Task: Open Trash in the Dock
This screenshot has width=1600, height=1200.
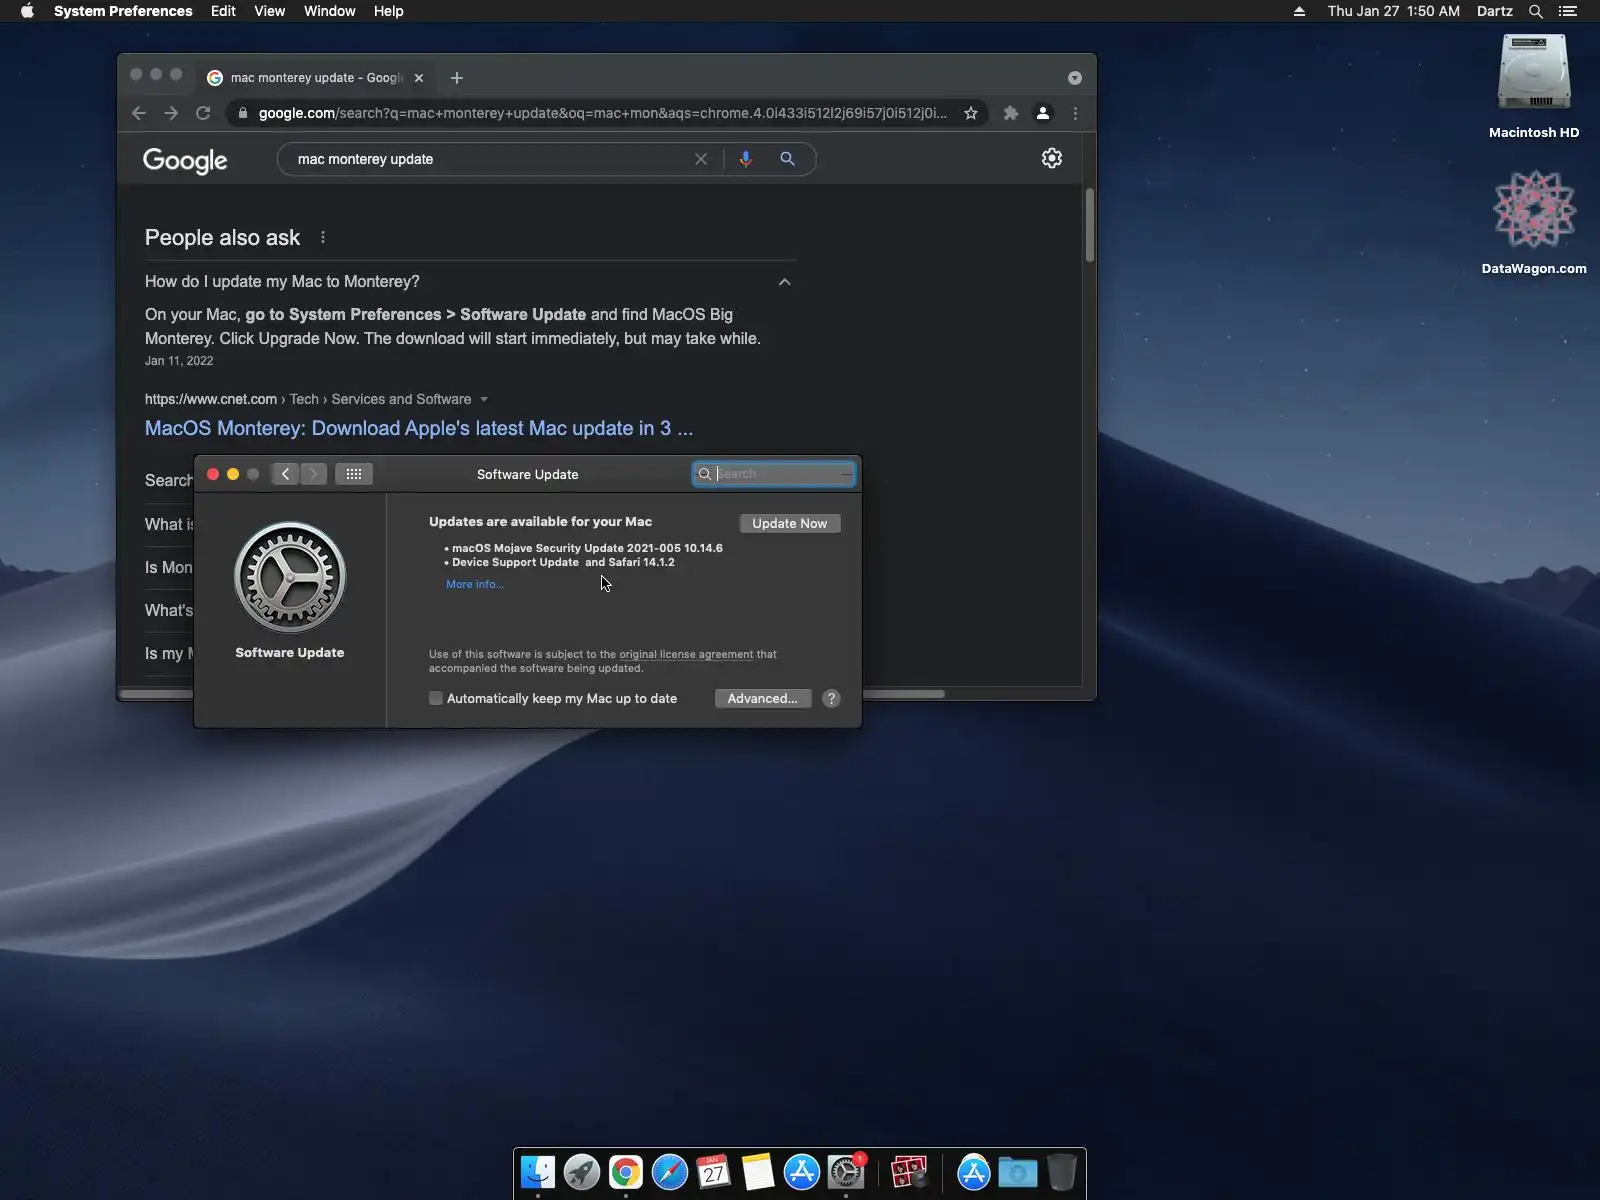Action: point(1062,1172)
